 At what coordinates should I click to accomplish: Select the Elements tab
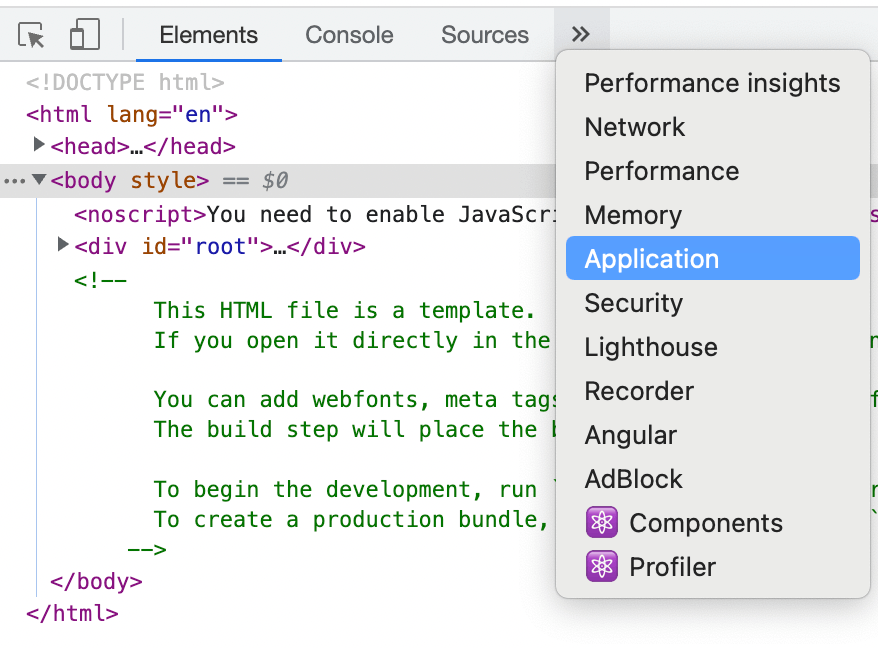pyautogui.click(x=208, y=35)
